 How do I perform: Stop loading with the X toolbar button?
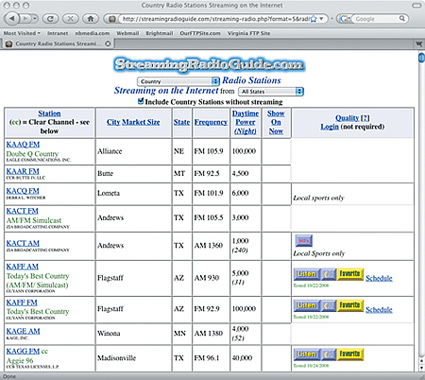pyautogui.click(x=70, y=19)
